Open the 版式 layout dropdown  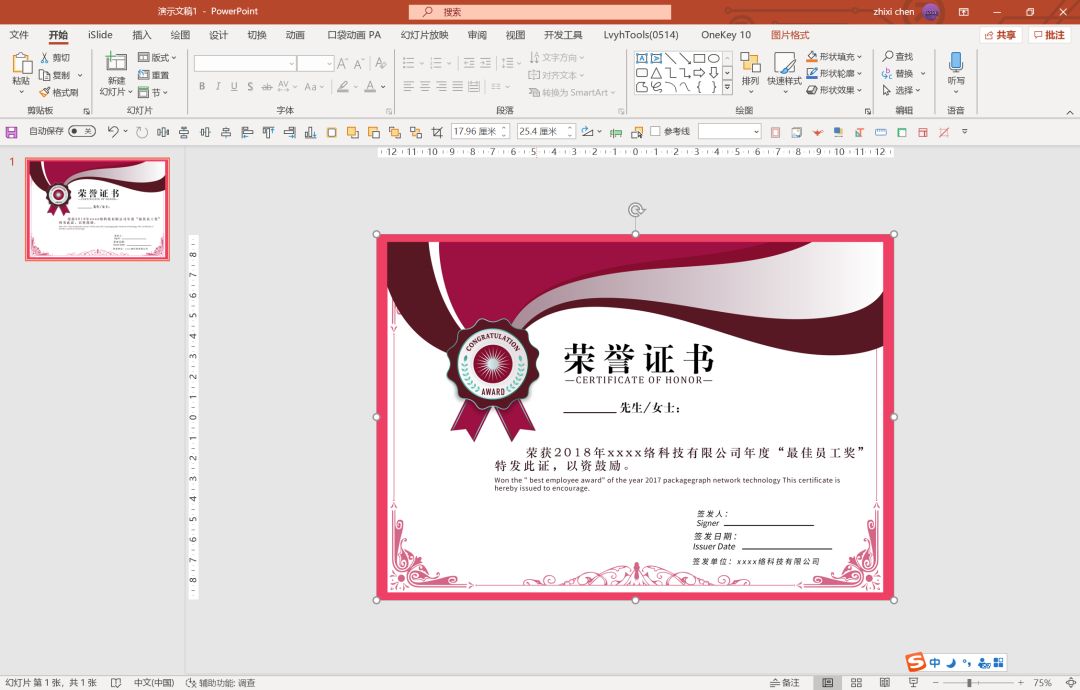click(158, 57)
